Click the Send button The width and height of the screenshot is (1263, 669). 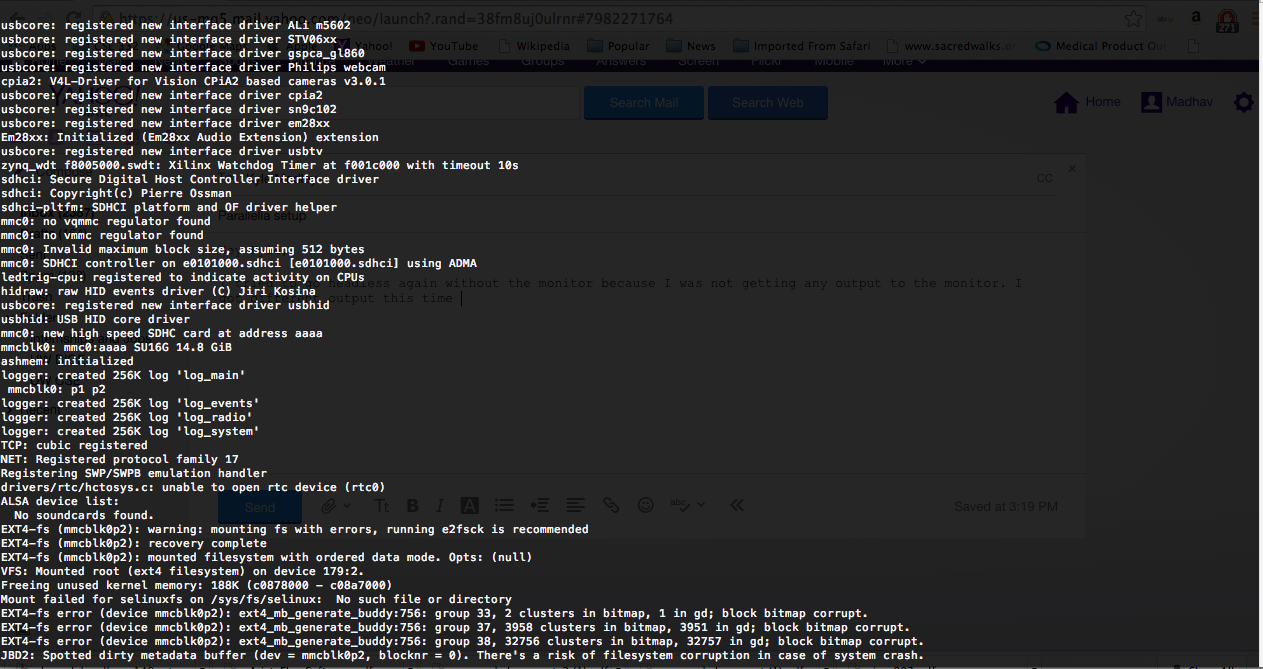point(259,506)
